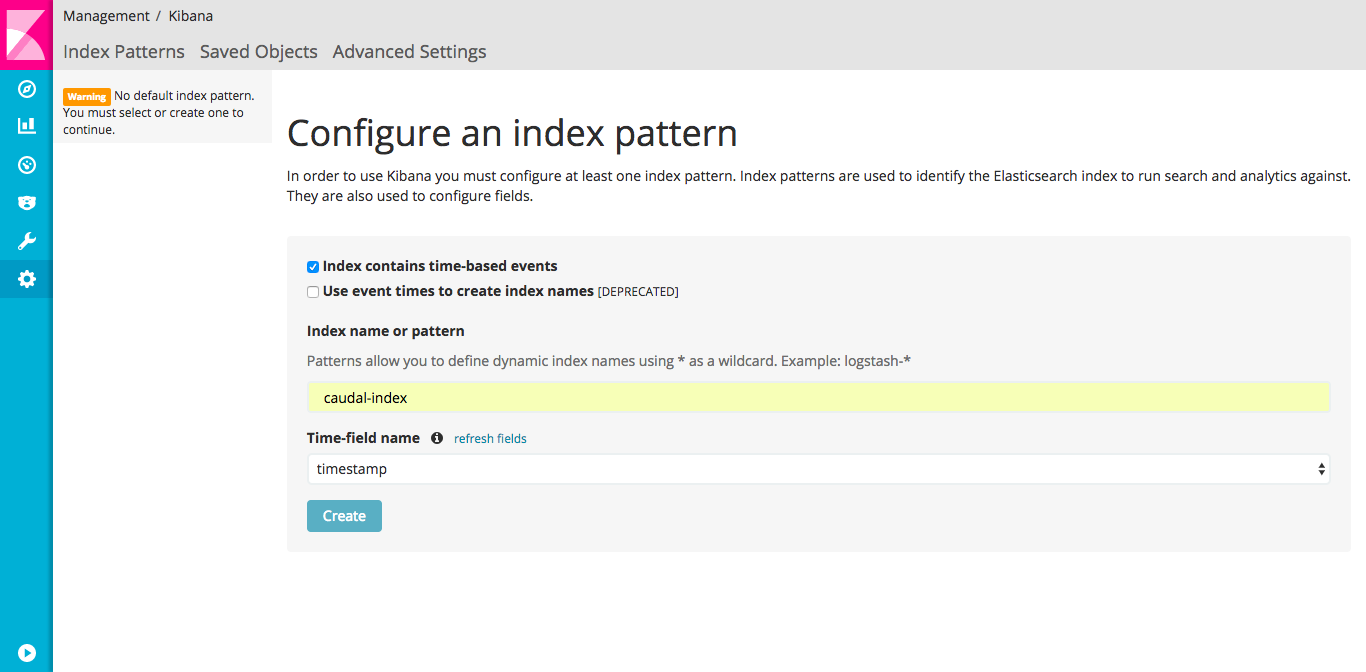Click the orange Warning badge
This screenshot has width=1366, height=672.
click(x=87, y=97)
